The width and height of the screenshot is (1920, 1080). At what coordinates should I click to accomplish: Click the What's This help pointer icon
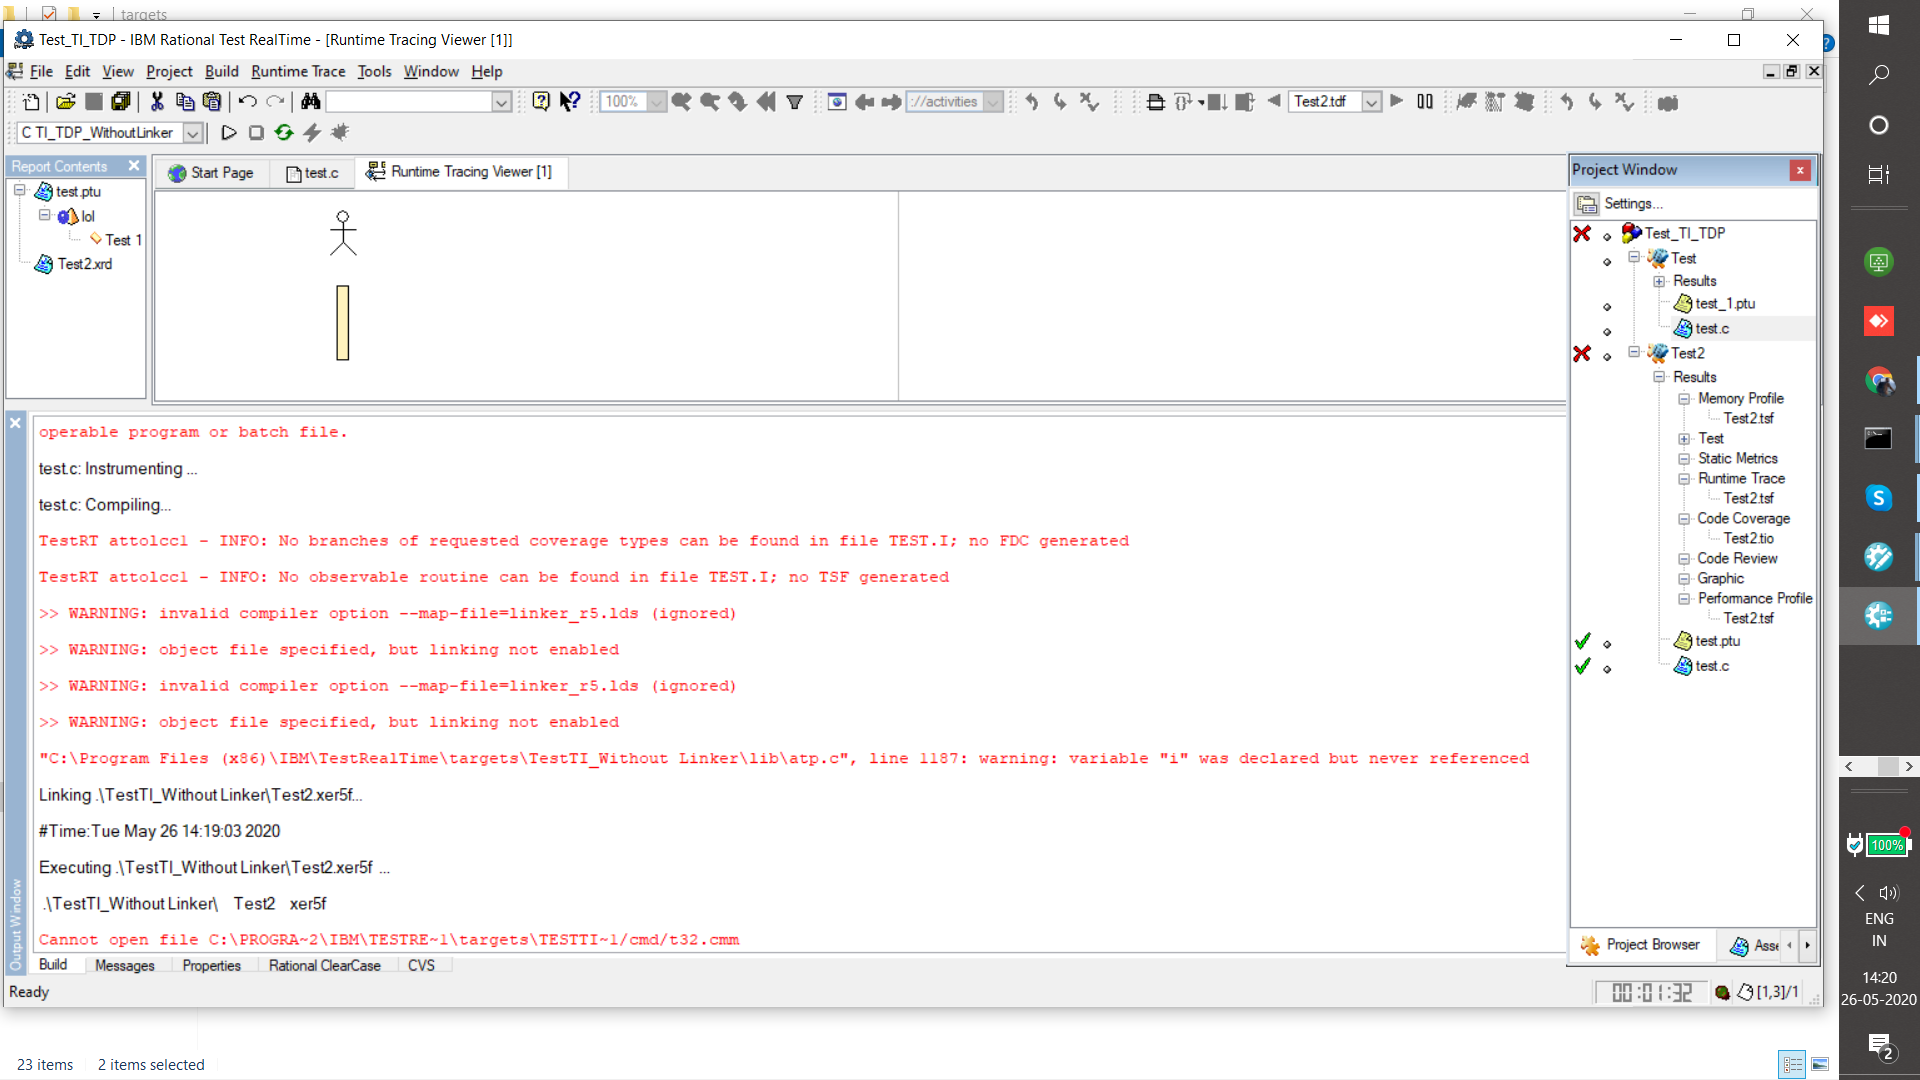coord(570,102)
